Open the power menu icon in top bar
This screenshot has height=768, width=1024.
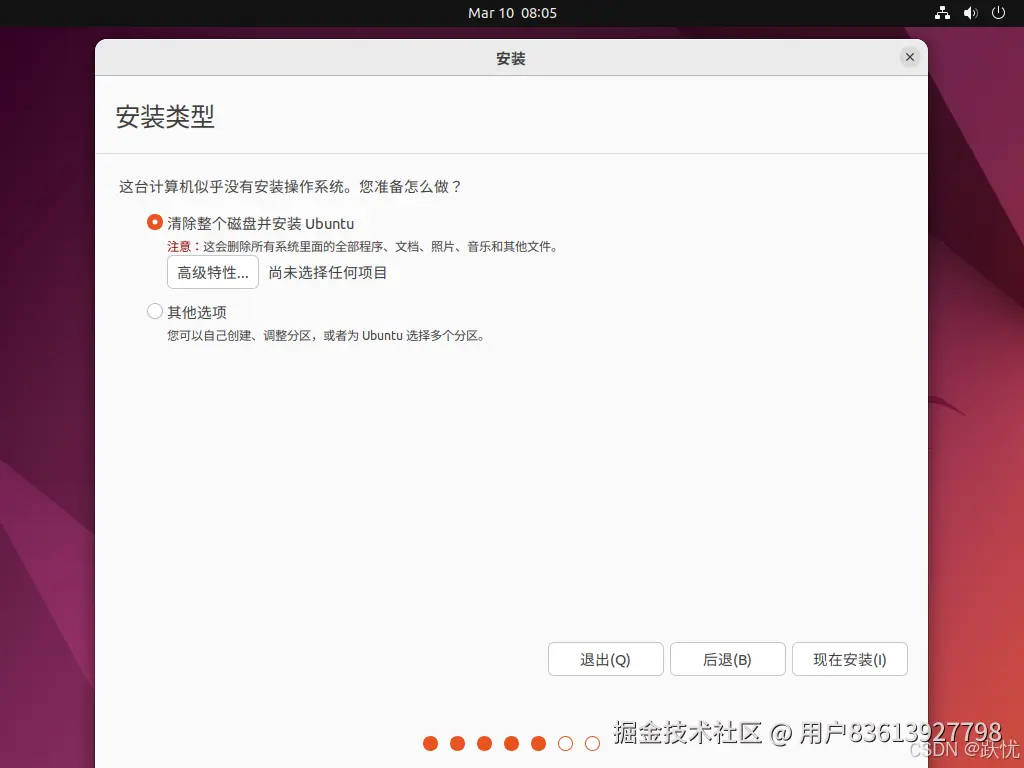click(999, 13)
